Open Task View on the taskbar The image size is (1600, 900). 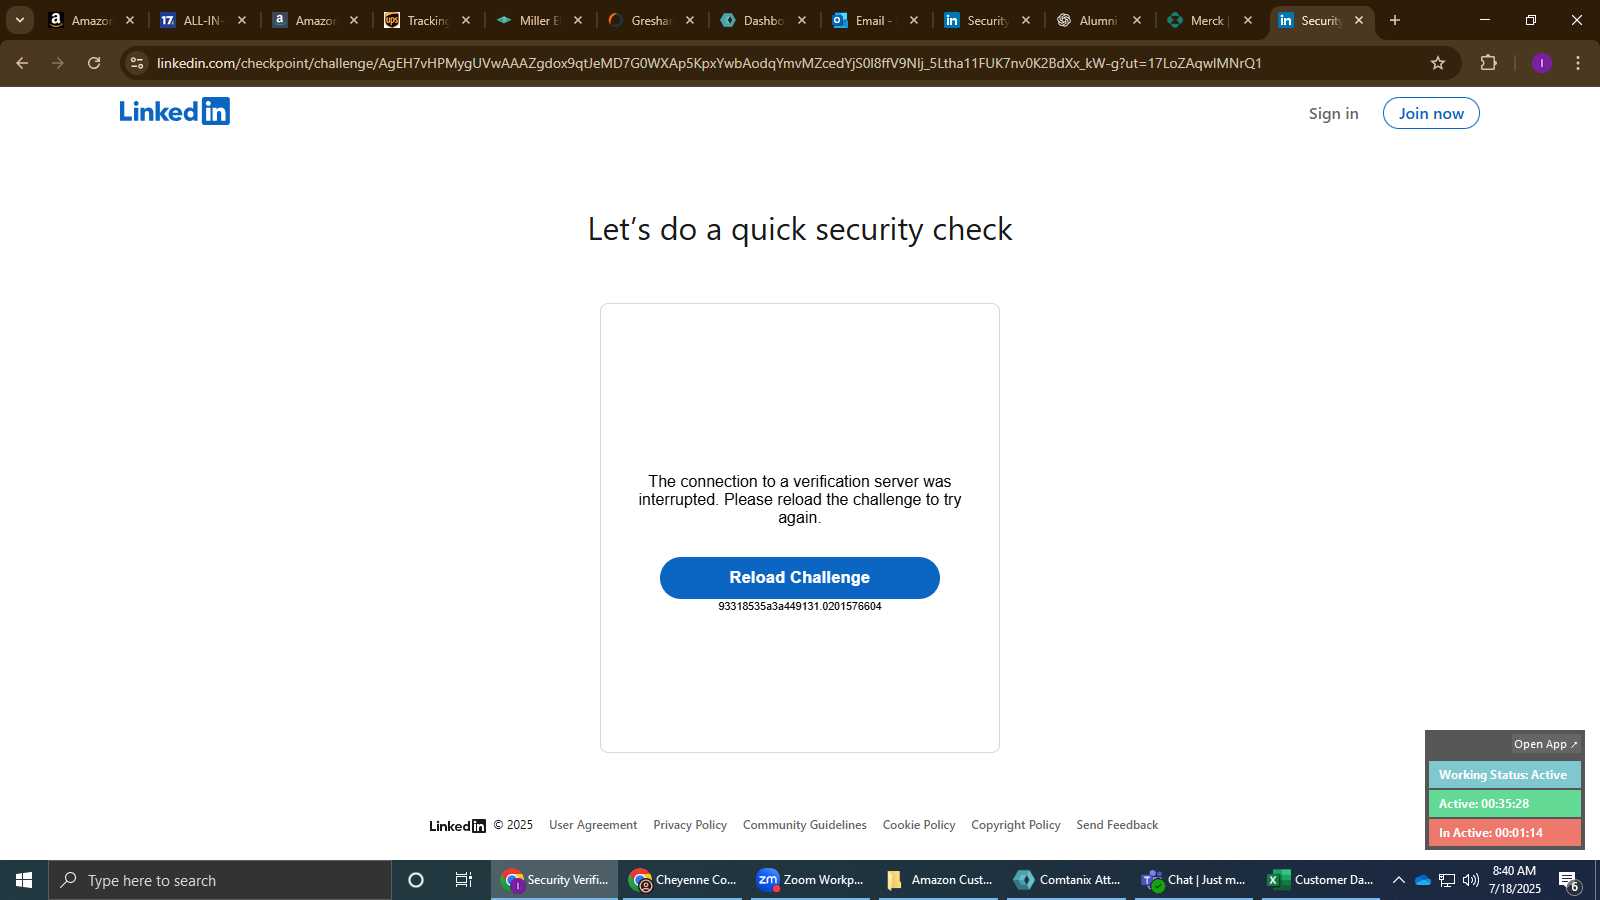[464, 880]
